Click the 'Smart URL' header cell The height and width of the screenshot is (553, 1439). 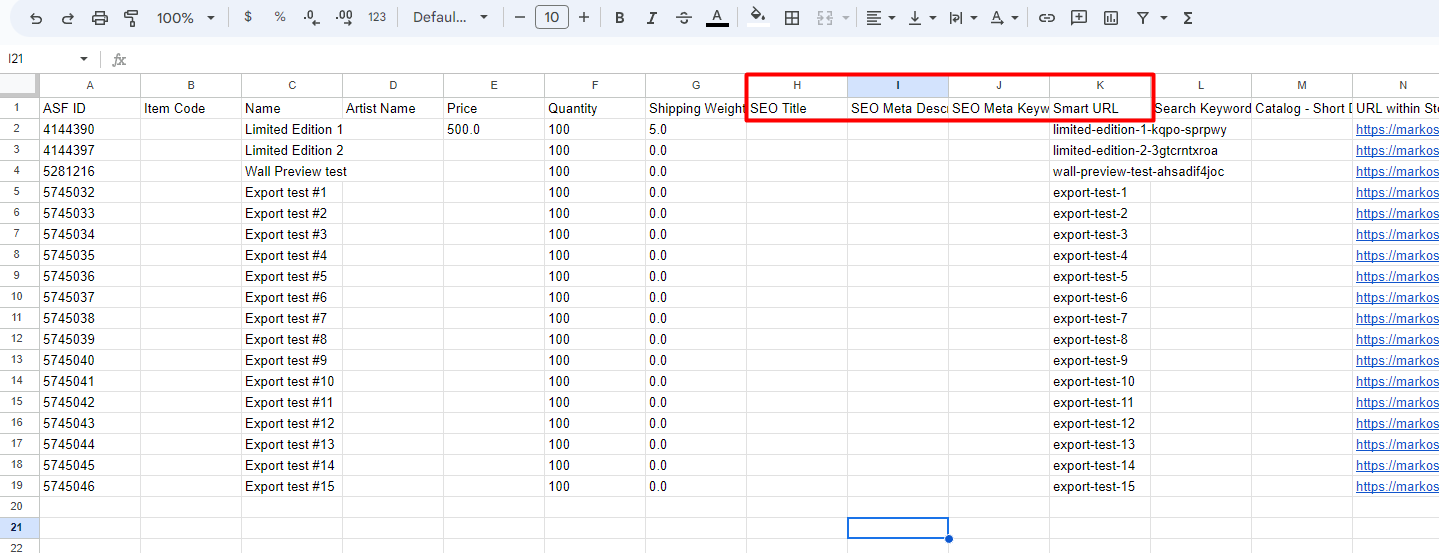click(x=1100, y=108)
